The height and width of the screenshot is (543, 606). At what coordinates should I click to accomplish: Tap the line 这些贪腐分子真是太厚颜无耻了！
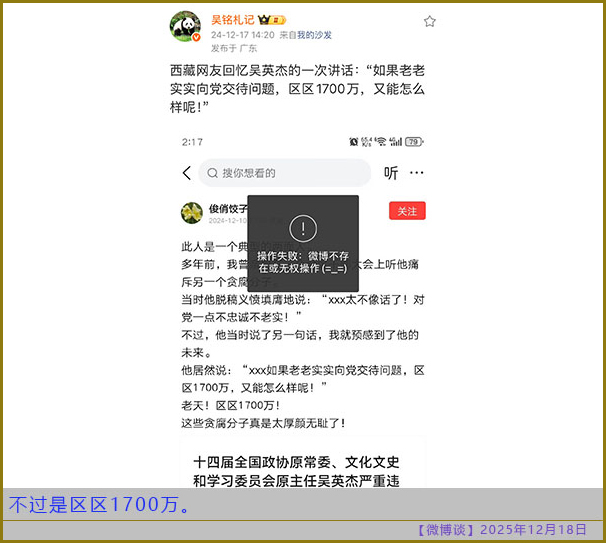pos(264,423)
